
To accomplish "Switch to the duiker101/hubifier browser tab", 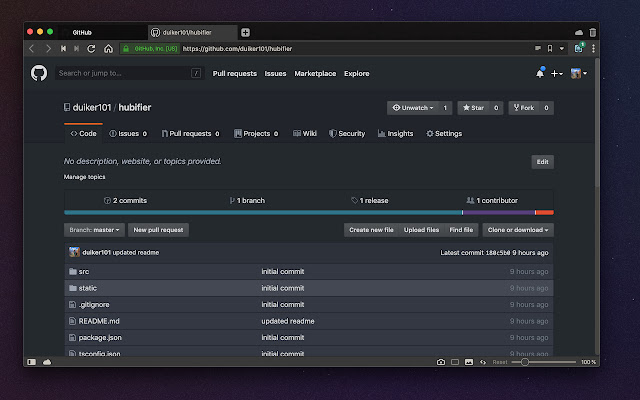I will pos(192,32).
